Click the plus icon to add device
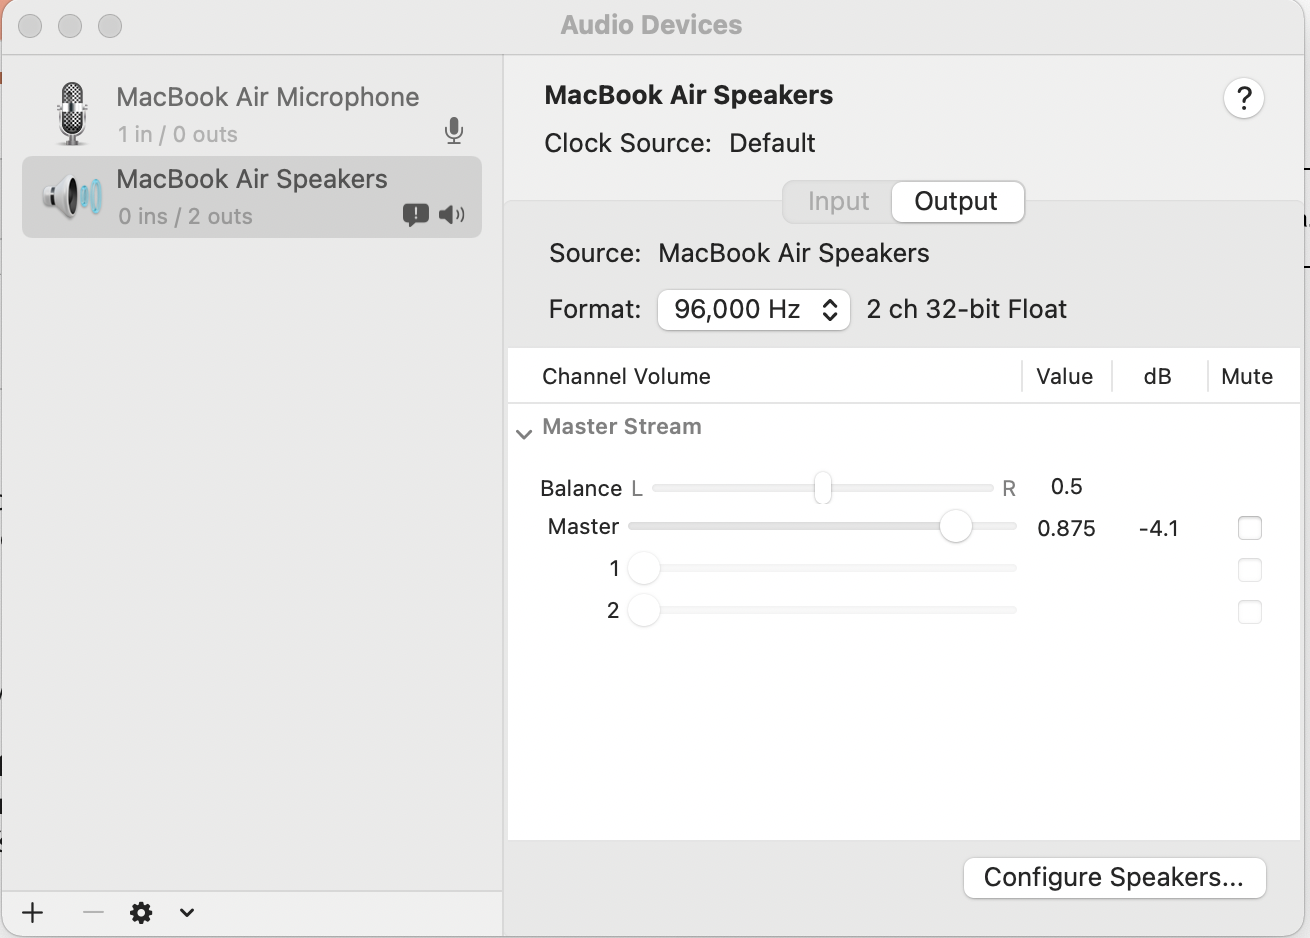Viewport: 1310px width, 938px height. coord(33,912)
